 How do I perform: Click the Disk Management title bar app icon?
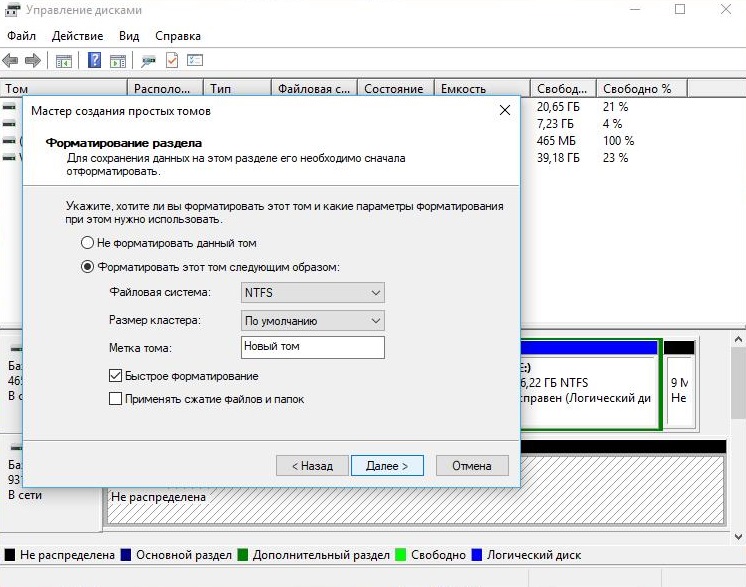tap(12, 9)
